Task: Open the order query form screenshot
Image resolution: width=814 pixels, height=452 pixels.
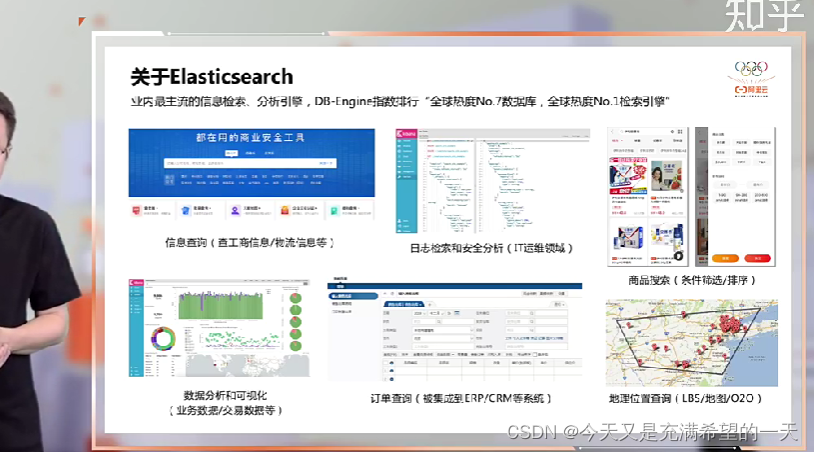Action: [455, 332]
